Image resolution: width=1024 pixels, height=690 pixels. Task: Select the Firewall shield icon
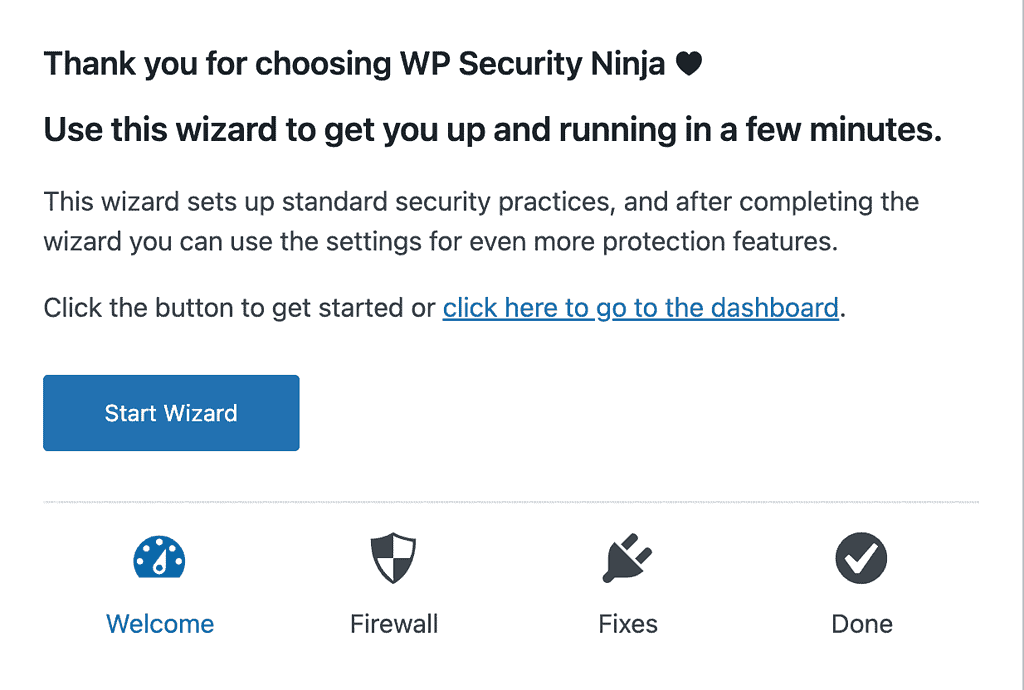pos(393,557)
